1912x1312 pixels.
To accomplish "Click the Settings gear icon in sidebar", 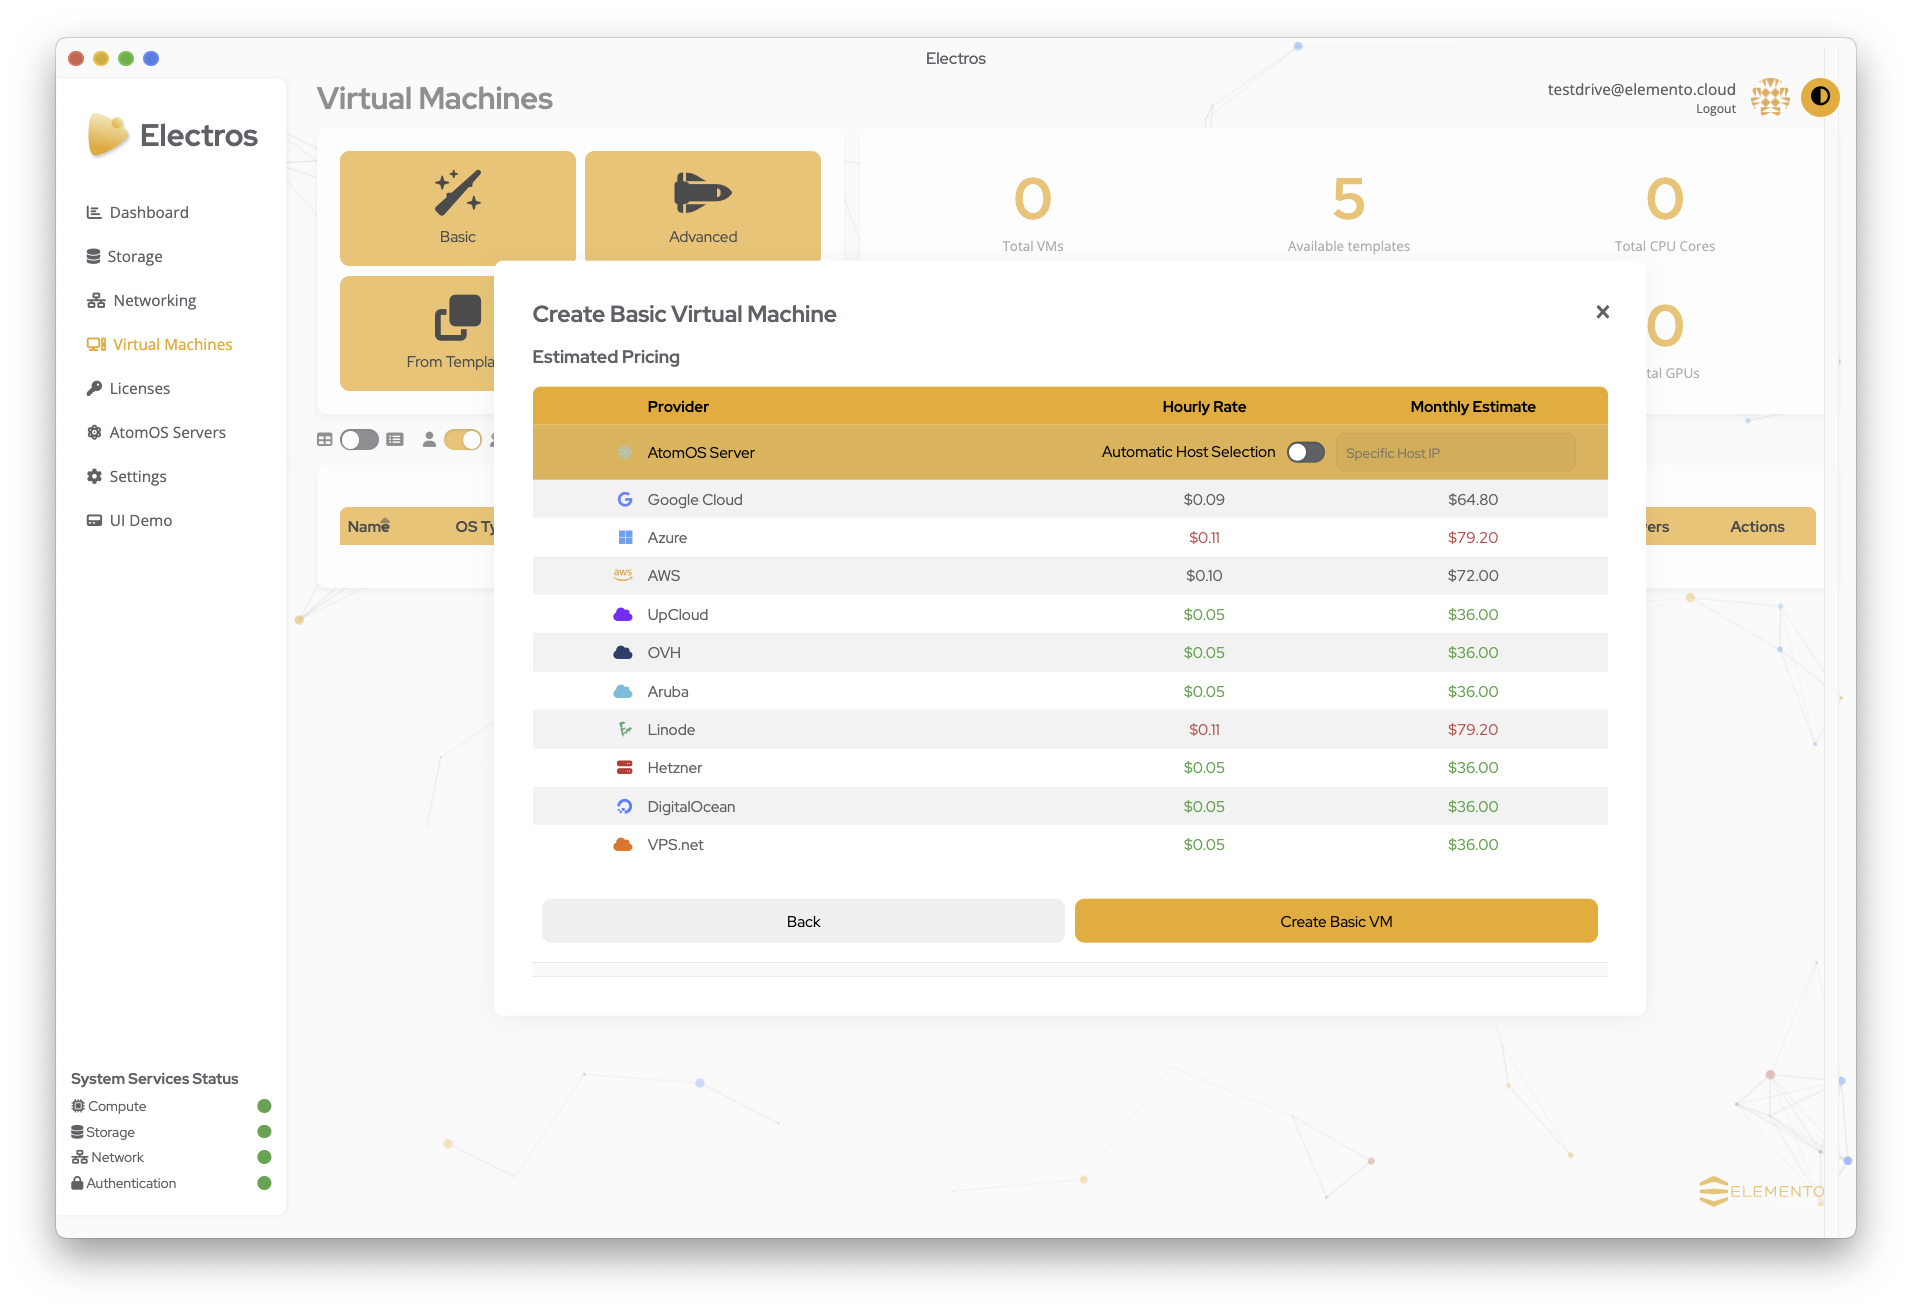I will (x=94, y=476).
